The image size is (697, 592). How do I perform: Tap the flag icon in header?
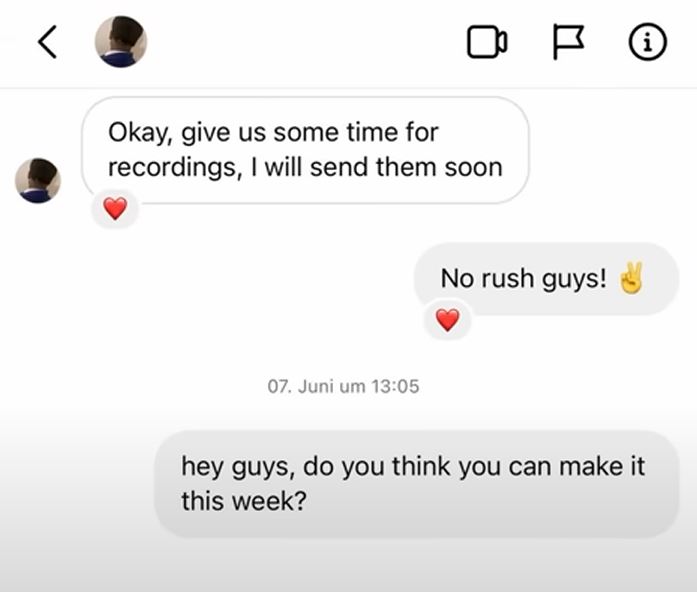coord(568,42)
